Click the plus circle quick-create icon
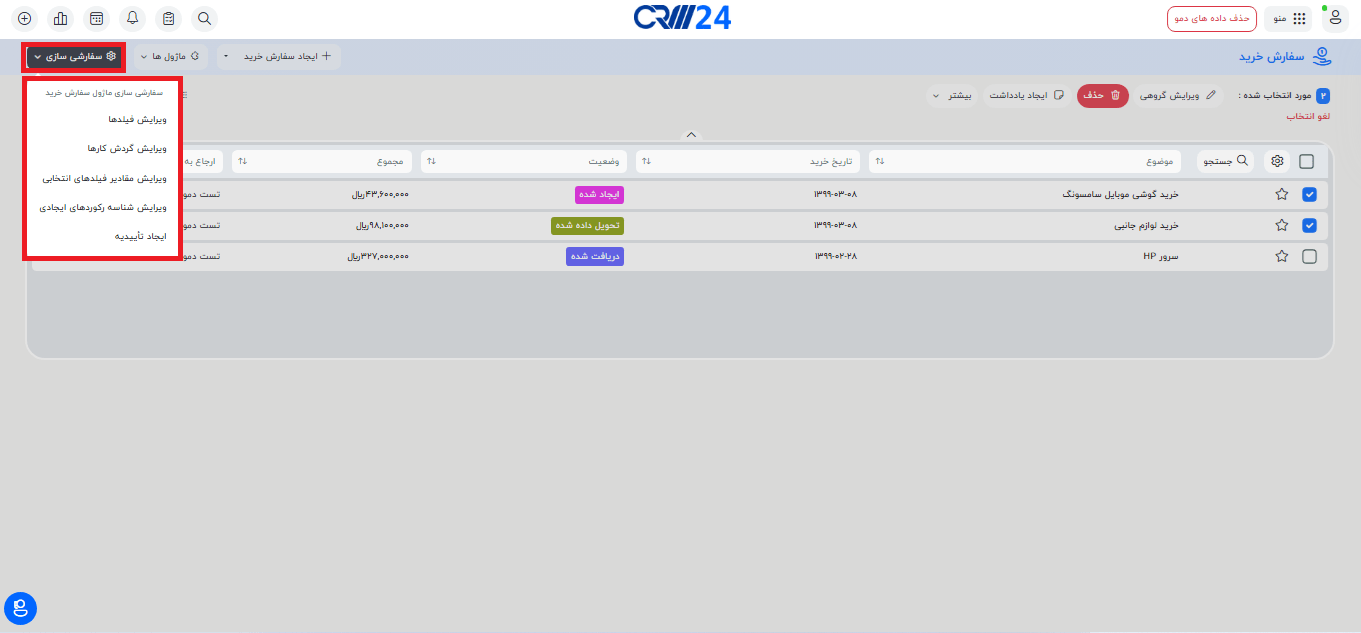The width and height of the screenshot is (1361, 633). 24,18
